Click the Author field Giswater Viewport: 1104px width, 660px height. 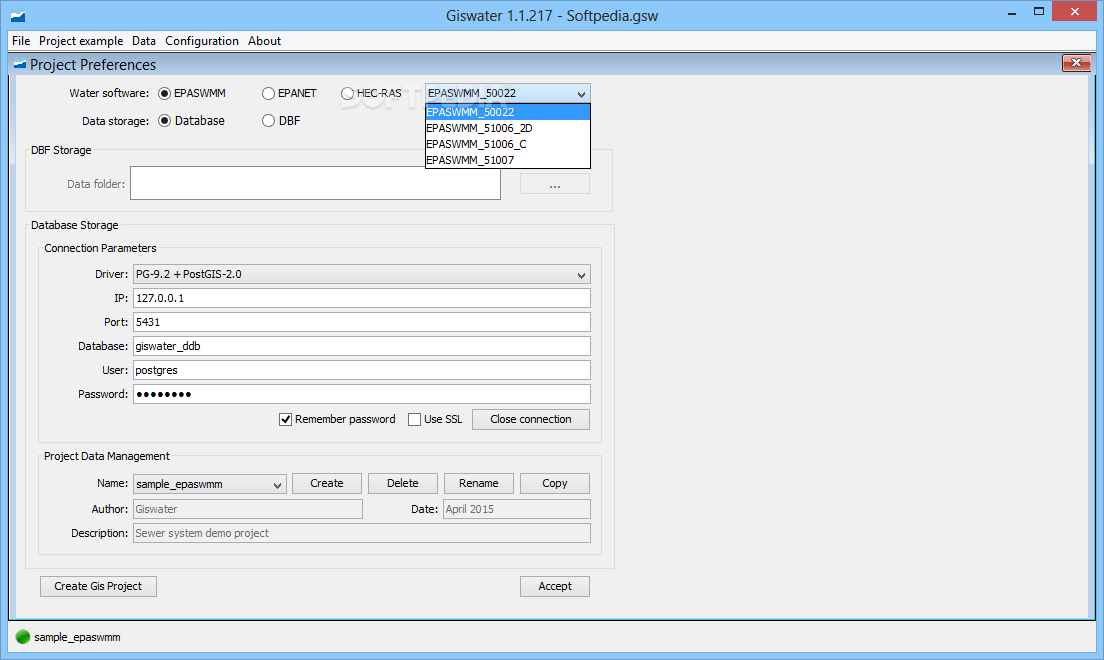[248, 509]
